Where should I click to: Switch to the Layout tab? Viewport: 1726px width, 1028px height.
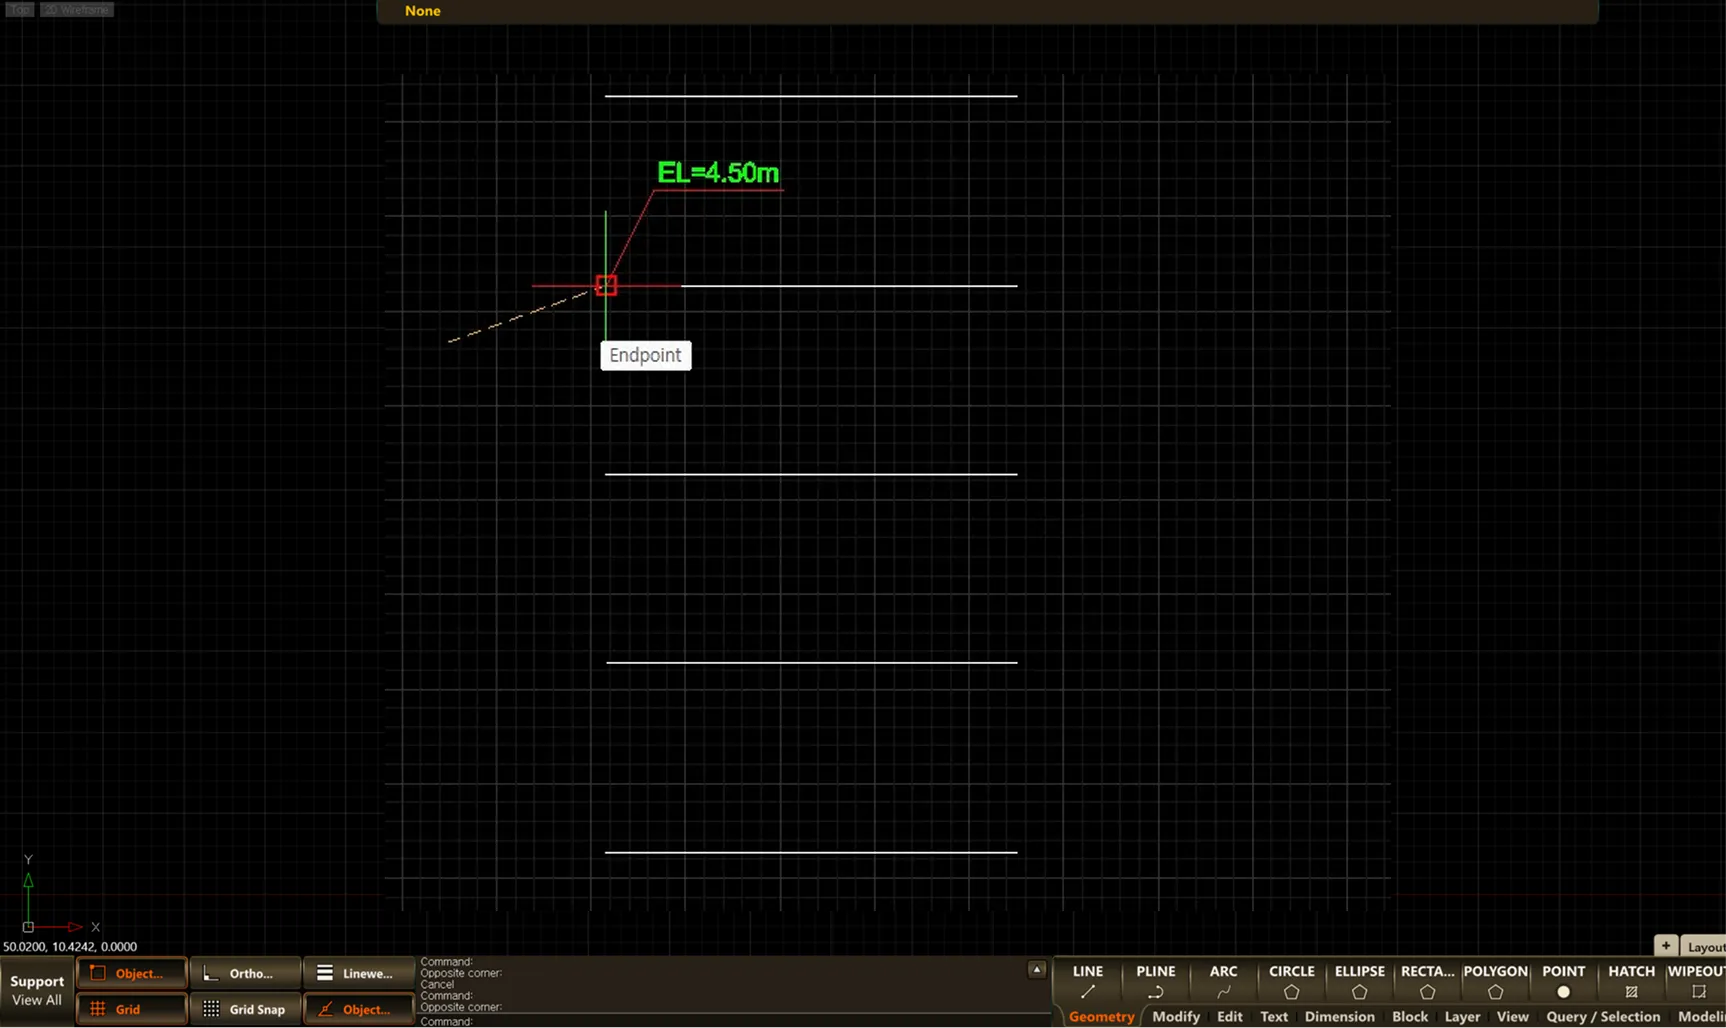coord(1704,946)
